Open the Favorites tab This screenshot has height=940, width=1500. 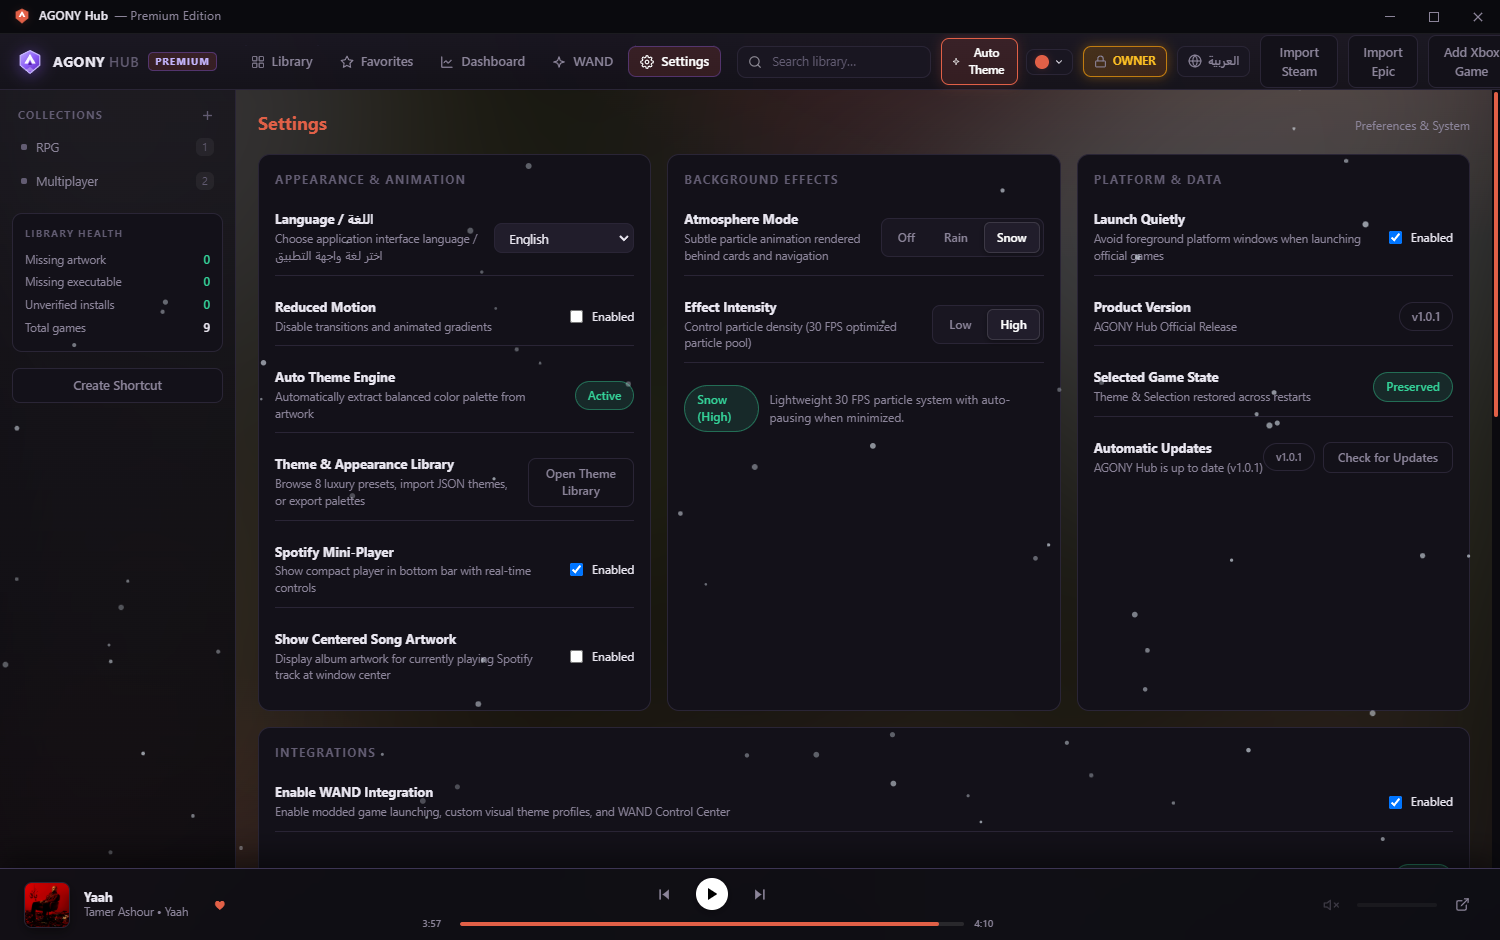377,62
